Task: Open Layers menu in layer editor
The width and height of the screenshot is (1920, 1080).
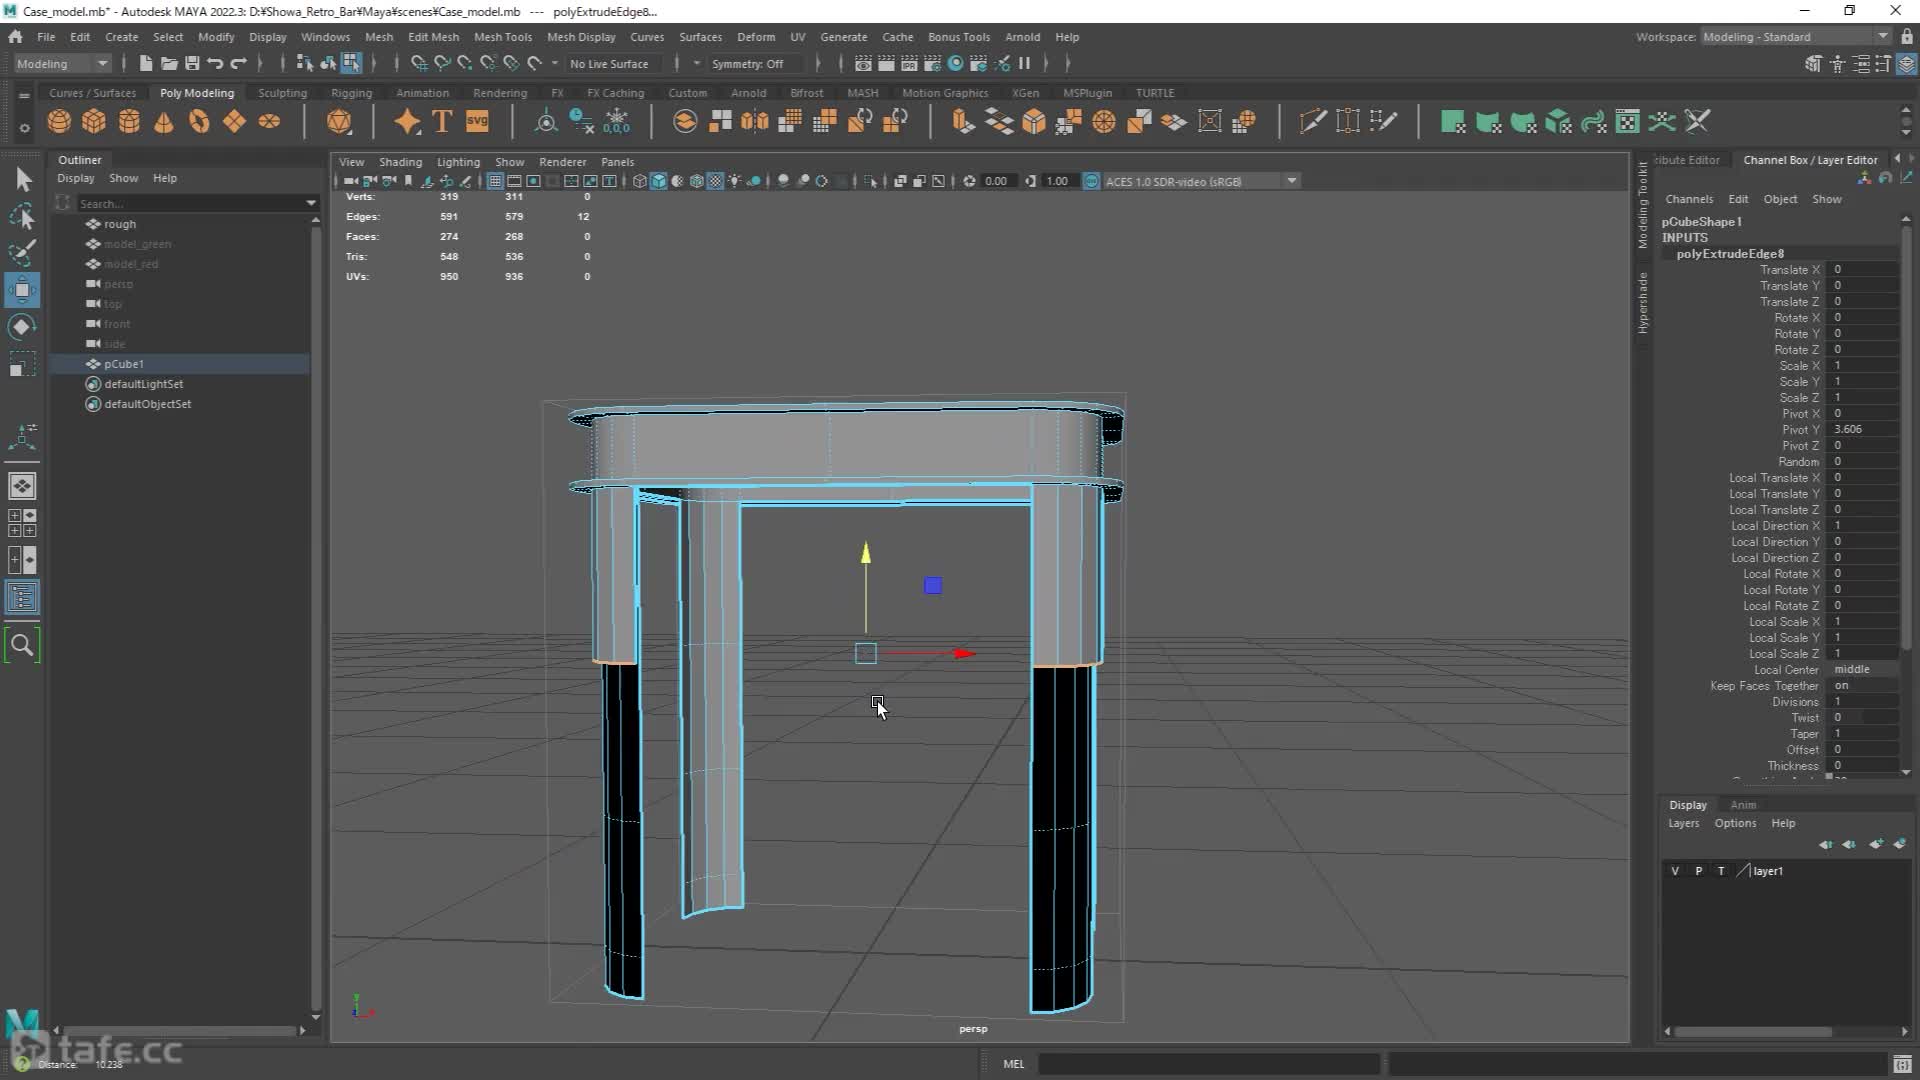Action: coord(1683,823)
